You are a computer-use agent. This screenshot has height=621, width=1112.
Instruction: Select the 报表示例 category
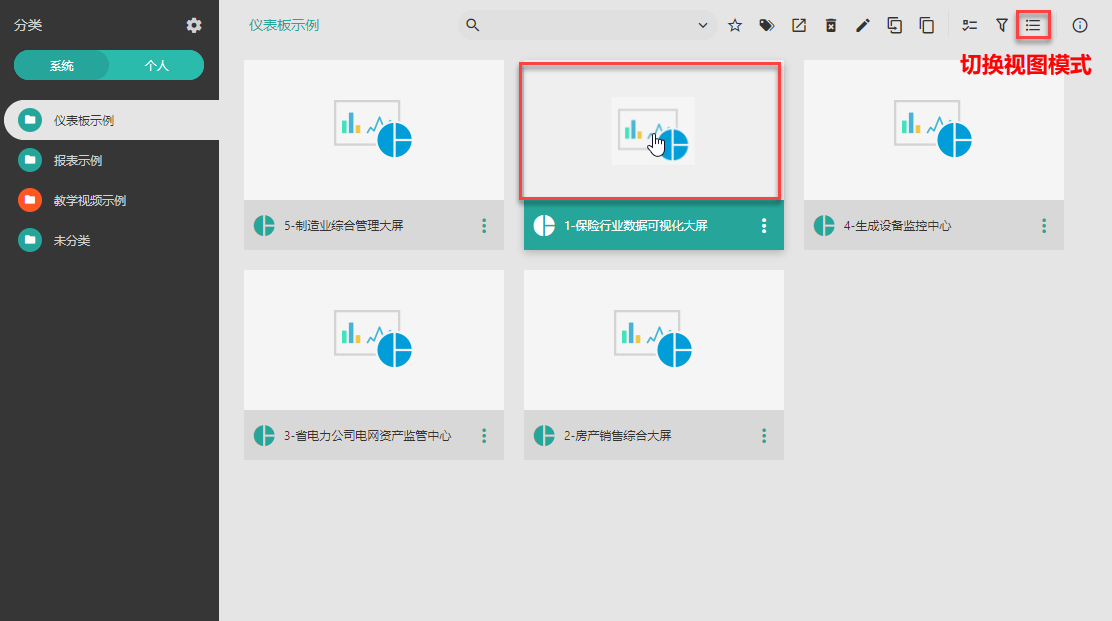[x=109, y=160]
